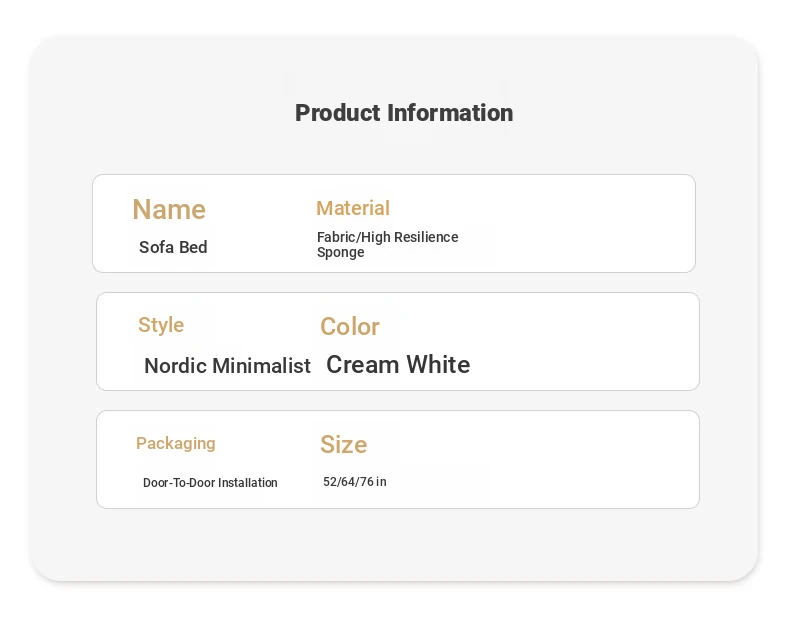Click the word White in the color value

[x=438, y=364]
